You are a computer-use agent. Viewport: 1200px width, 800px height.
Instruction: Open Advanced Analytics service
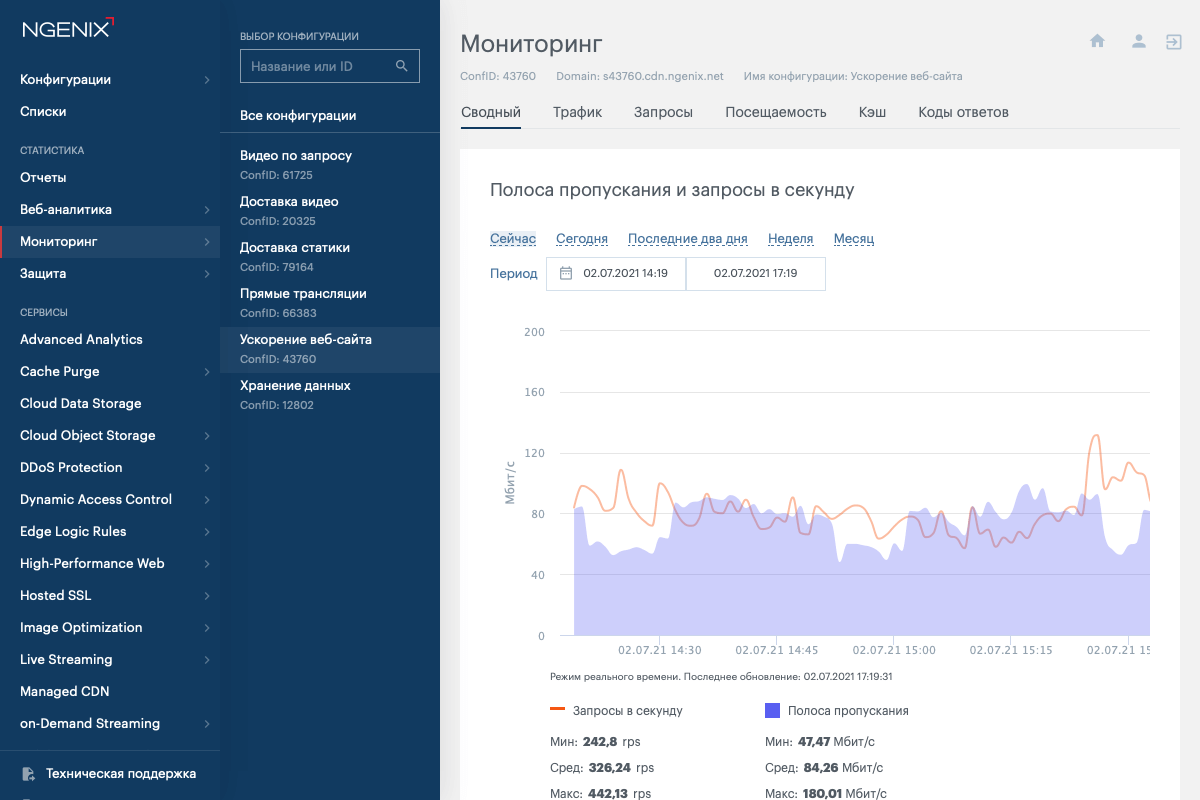coord(81,340)
